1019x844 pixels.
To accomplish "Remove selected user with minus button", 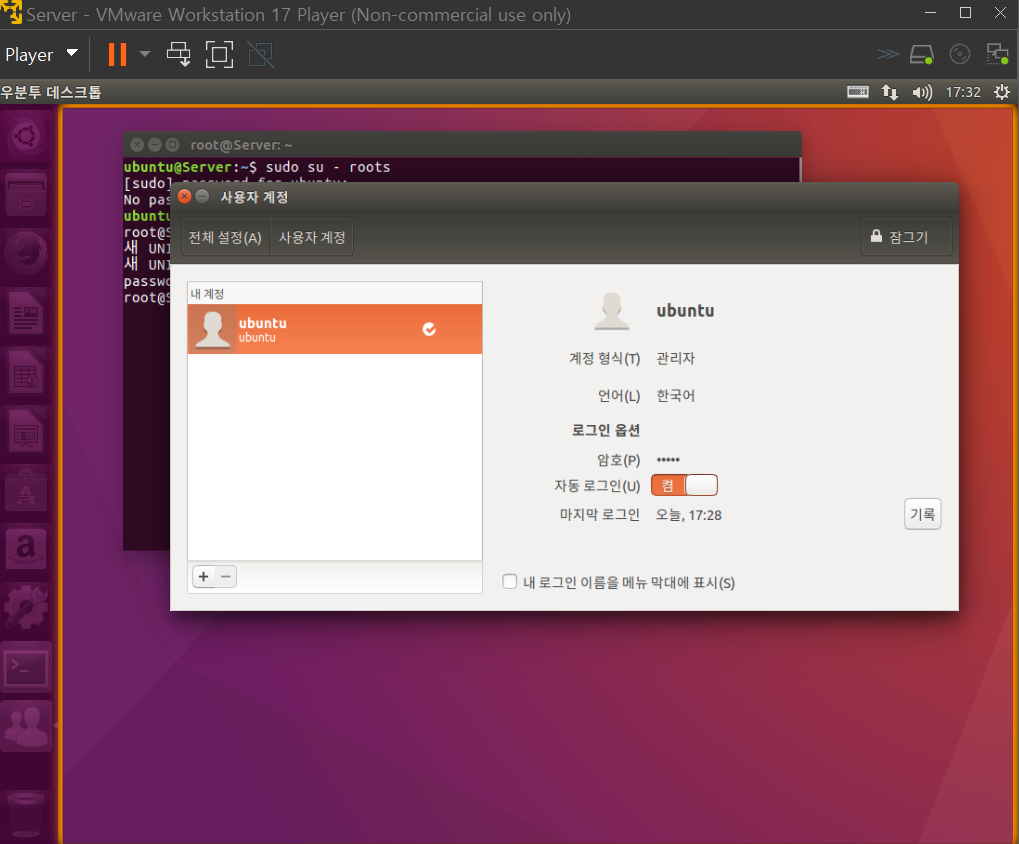I will point(226,576).
